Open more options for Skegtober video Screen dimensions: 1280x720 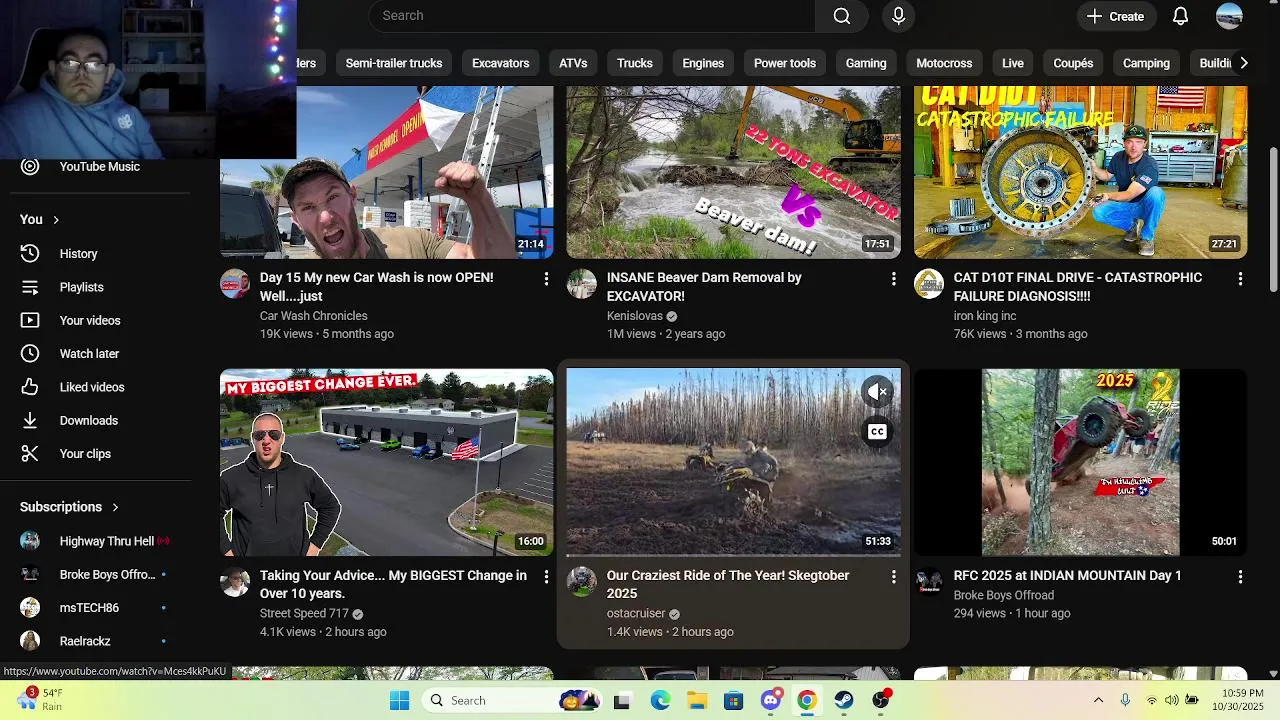pos(893,577)
